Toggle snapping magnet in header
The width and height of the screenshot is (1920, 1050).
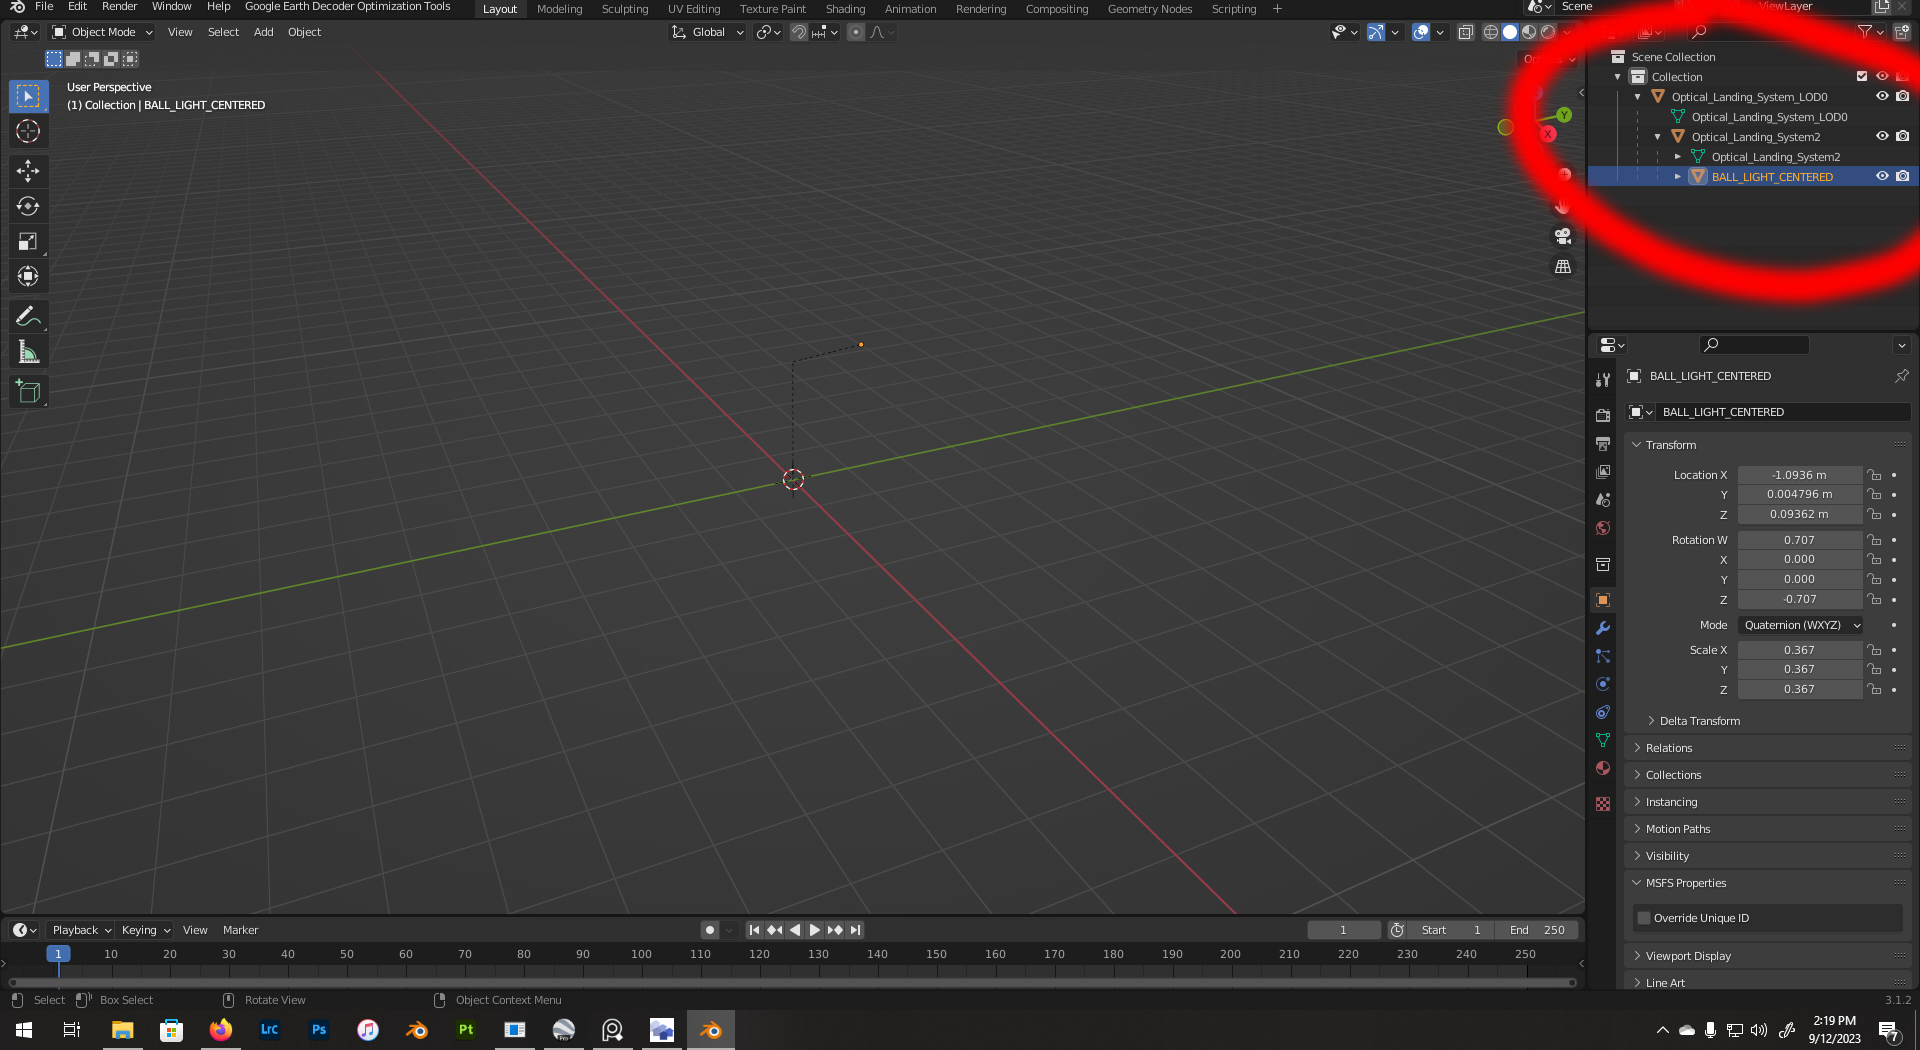[799, 32]
